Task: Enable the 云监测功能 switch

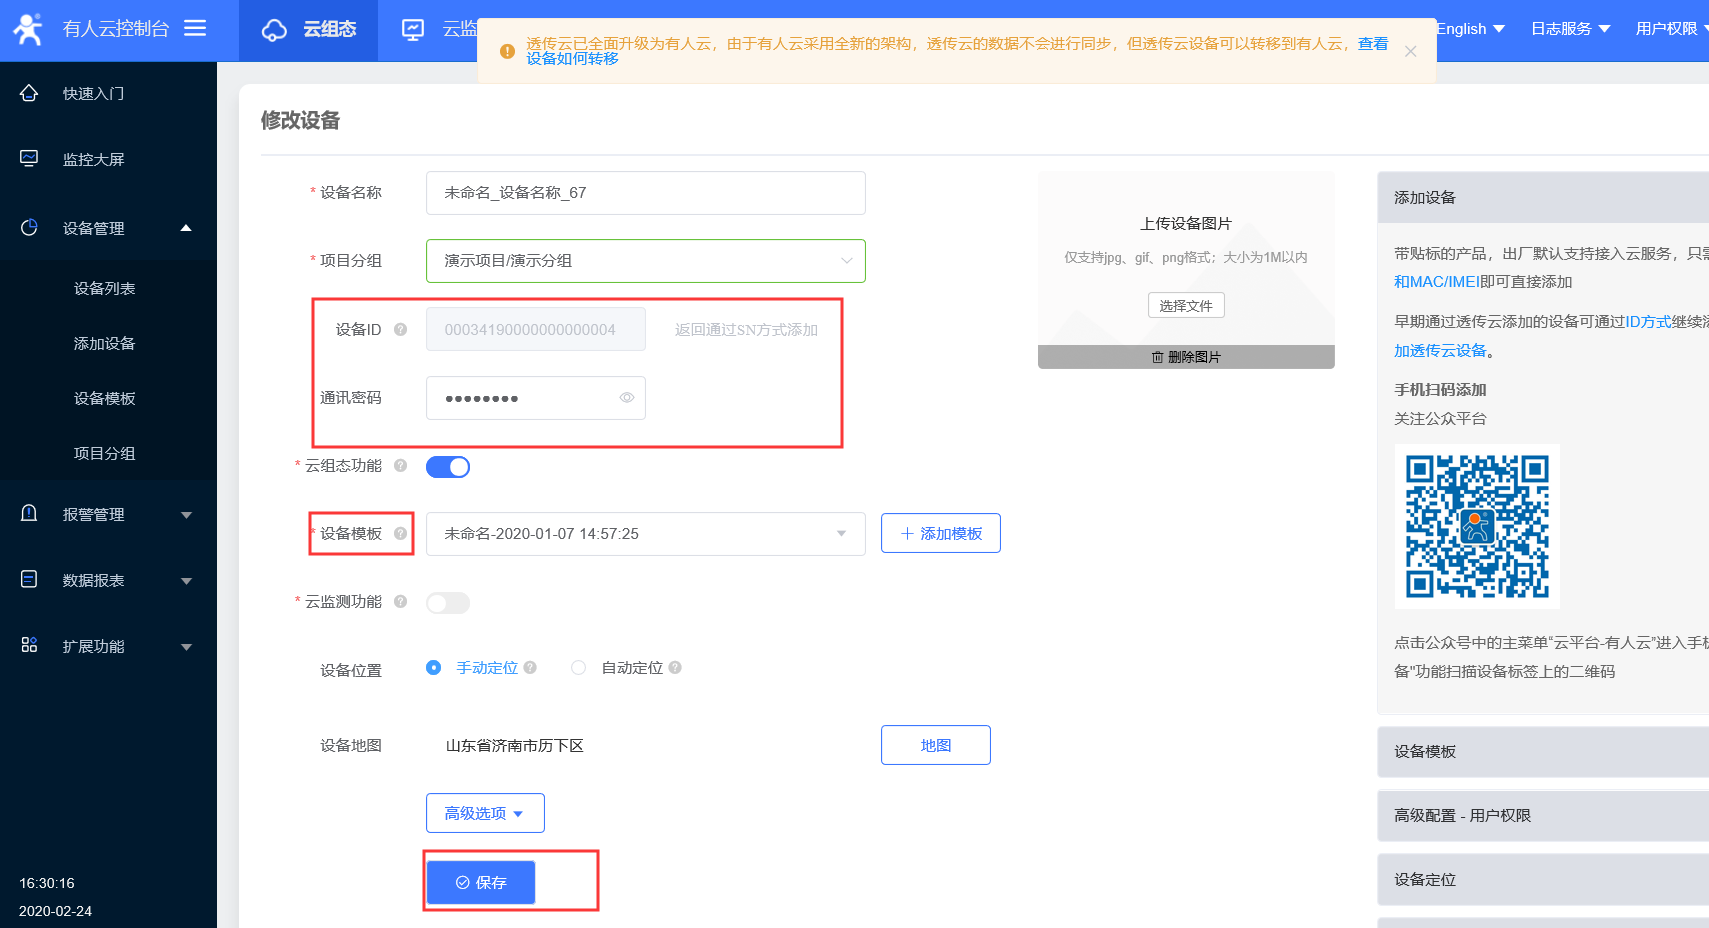Action: (448, 603)
